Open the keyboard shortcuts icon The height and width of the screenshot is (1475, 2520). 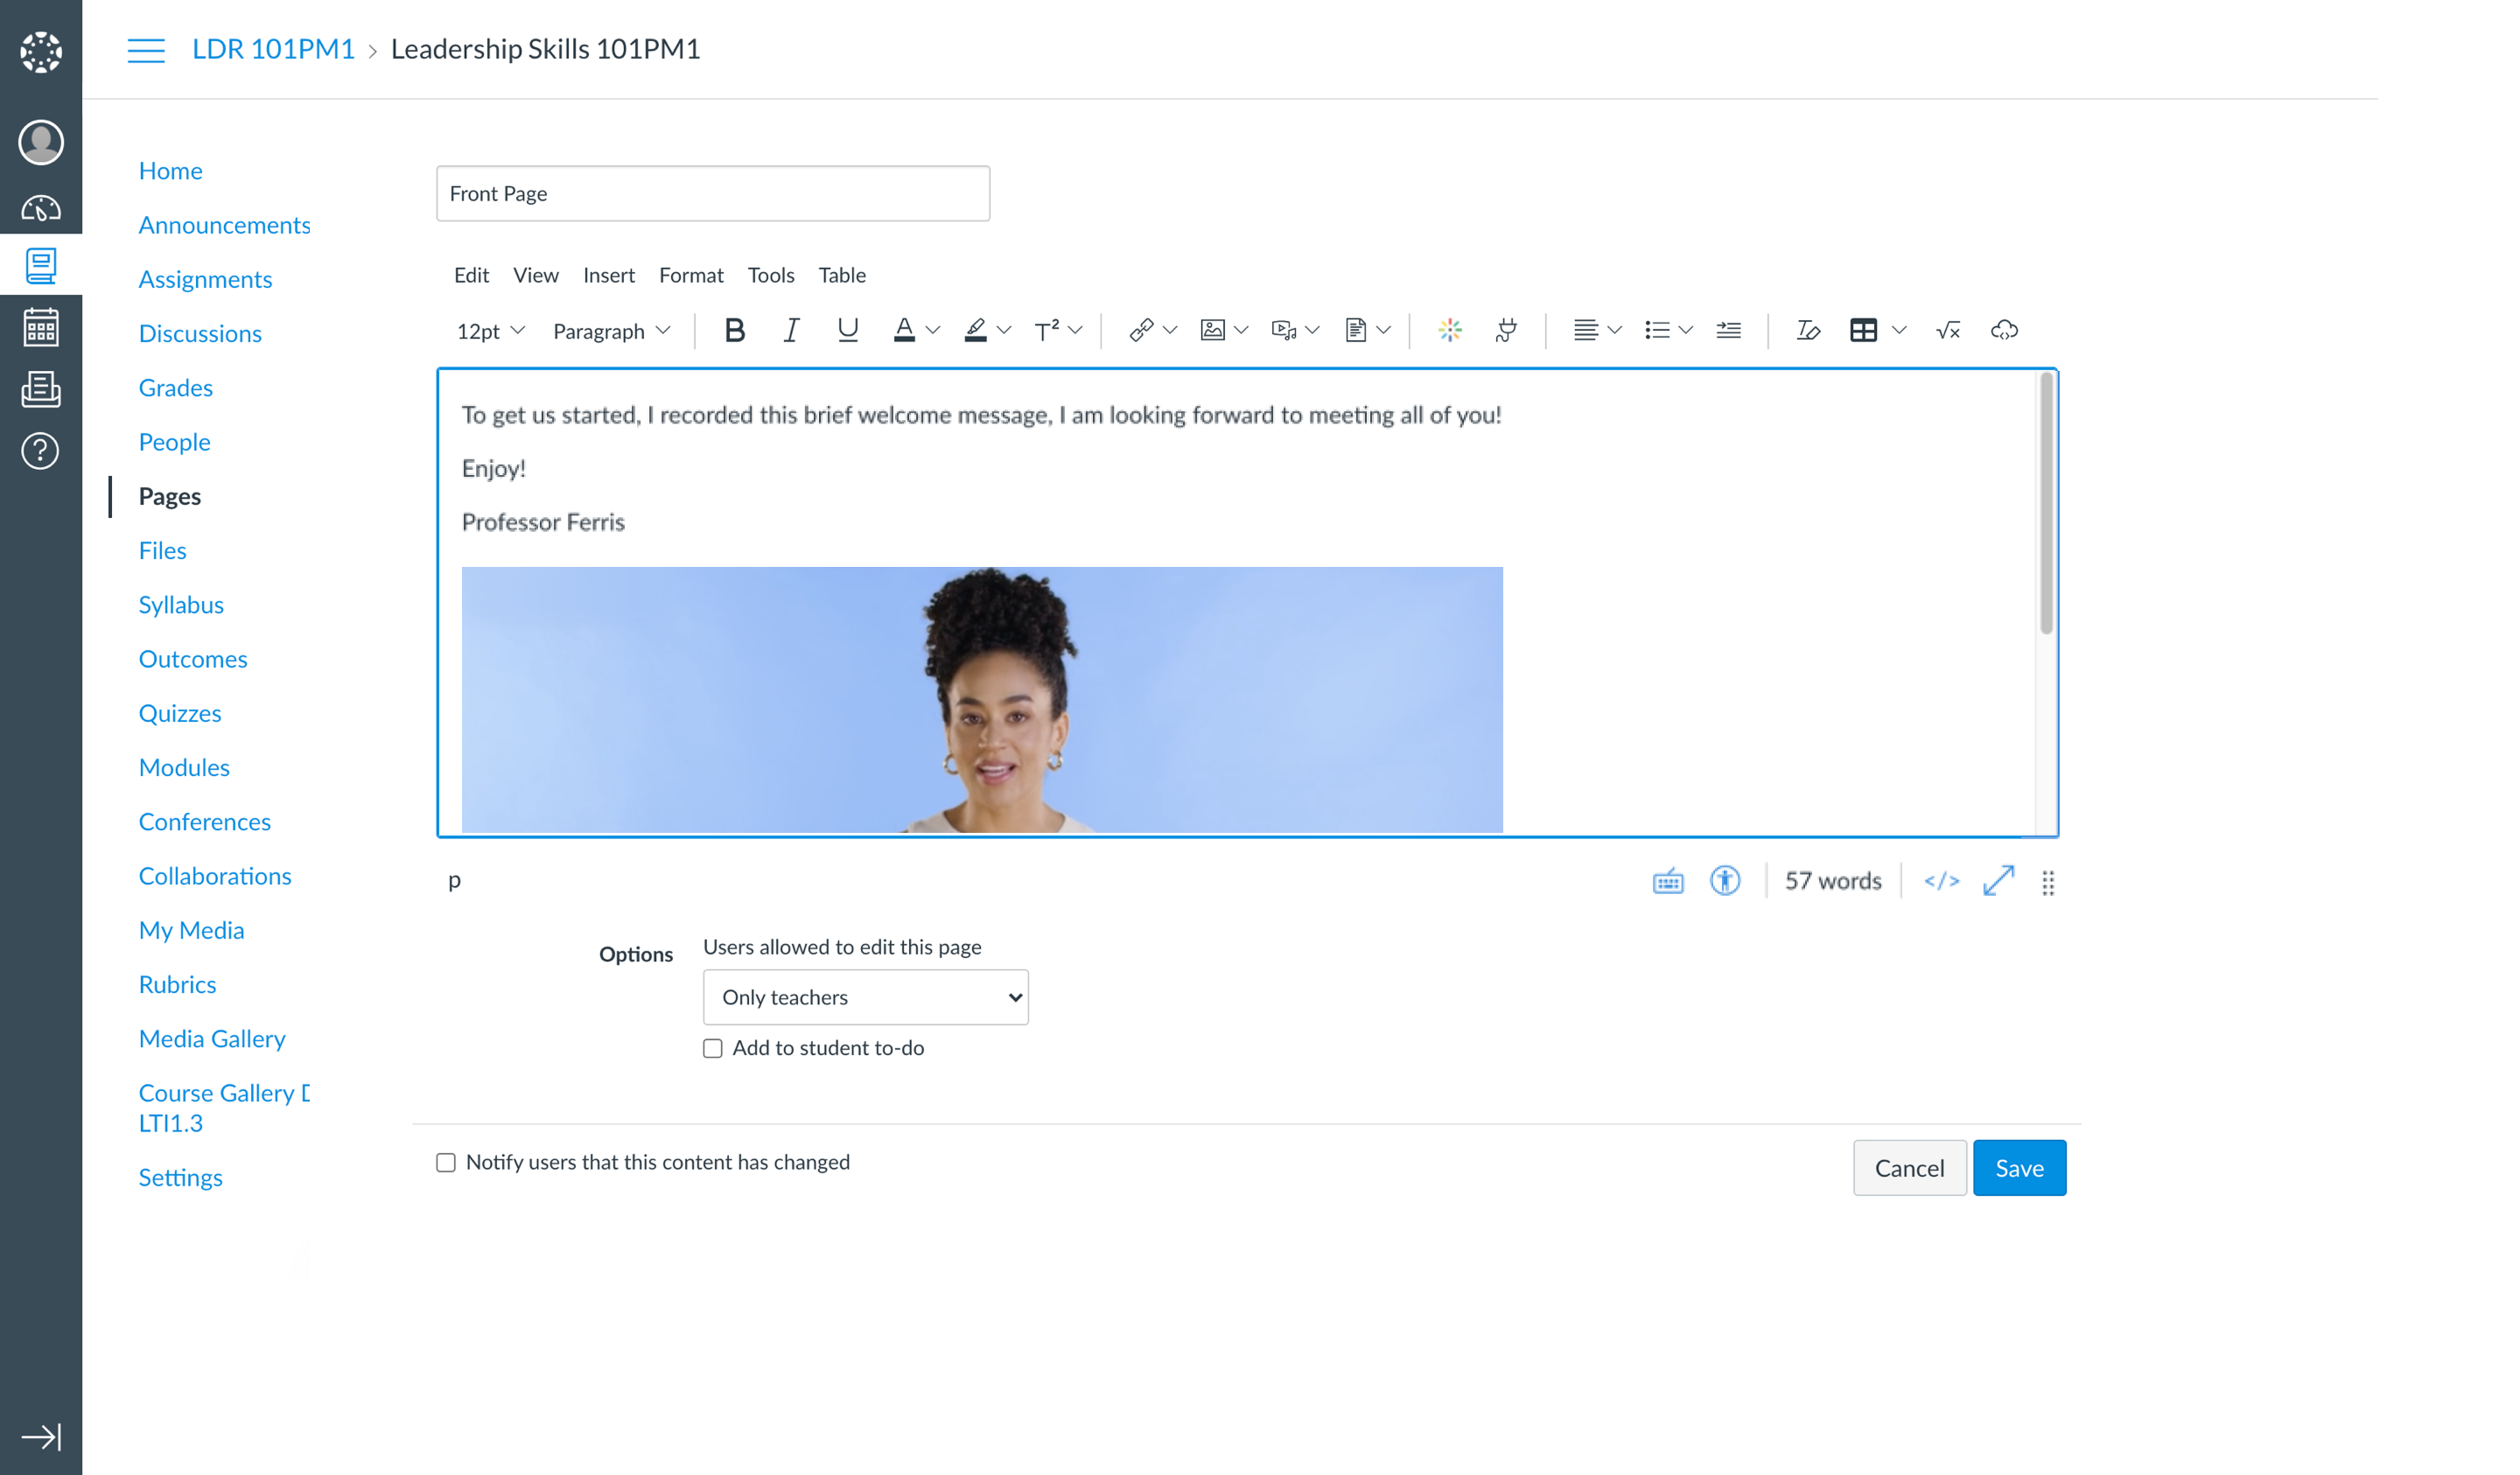pyautogui.click(x=1667, y=881)
